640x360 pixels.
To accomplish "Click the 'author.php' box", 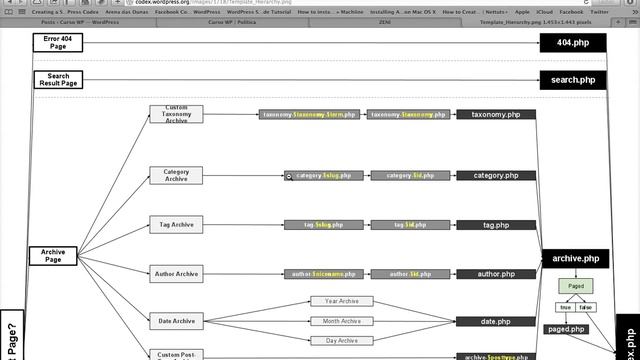I will coord(496,274).
